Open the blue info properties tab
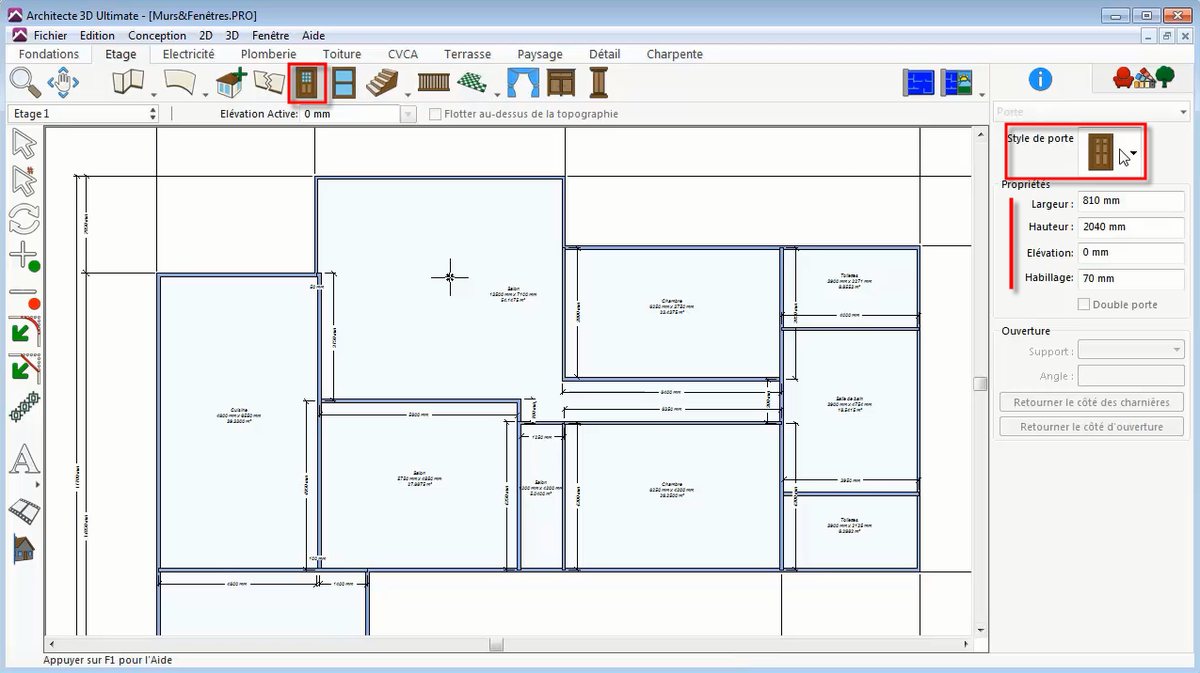1200x673 pixels. point(1040,79)
